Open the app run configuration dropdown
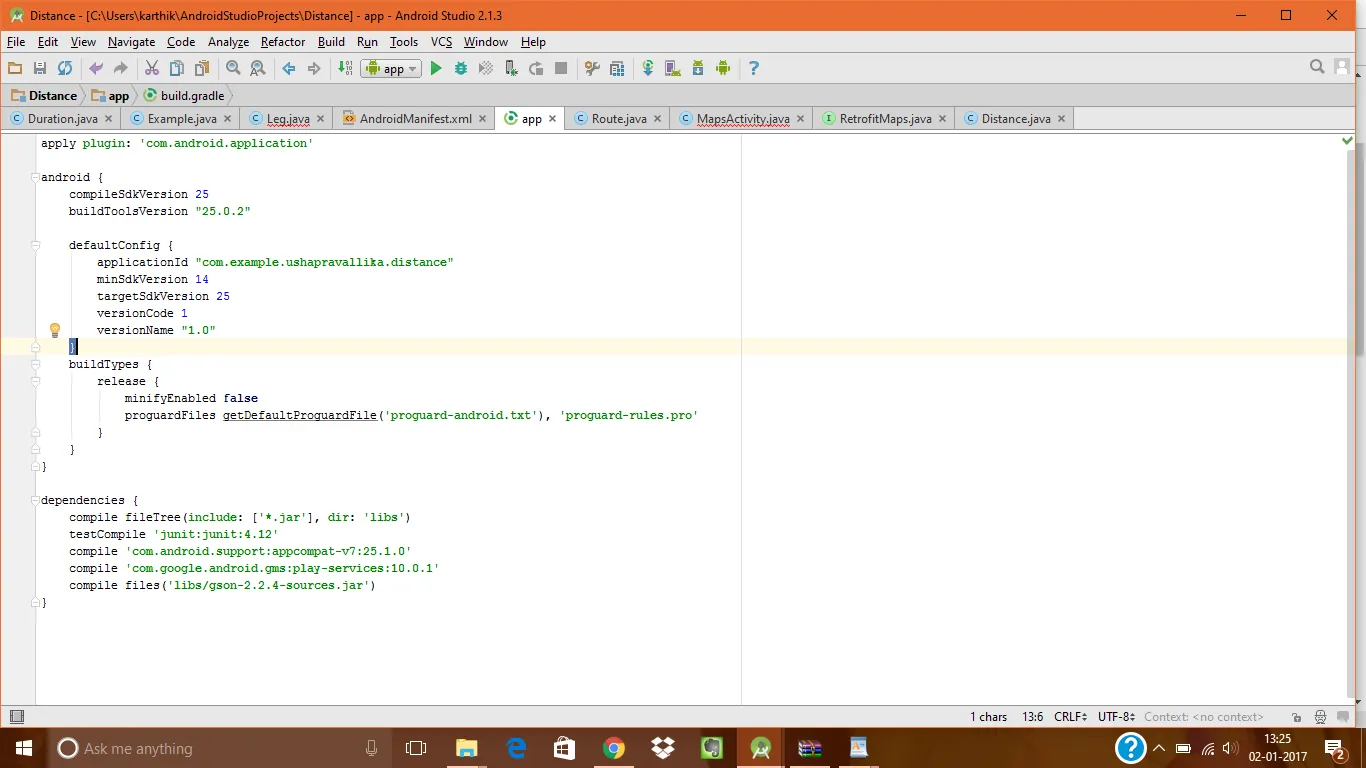 pyautogui.click(x=391, y=68)
